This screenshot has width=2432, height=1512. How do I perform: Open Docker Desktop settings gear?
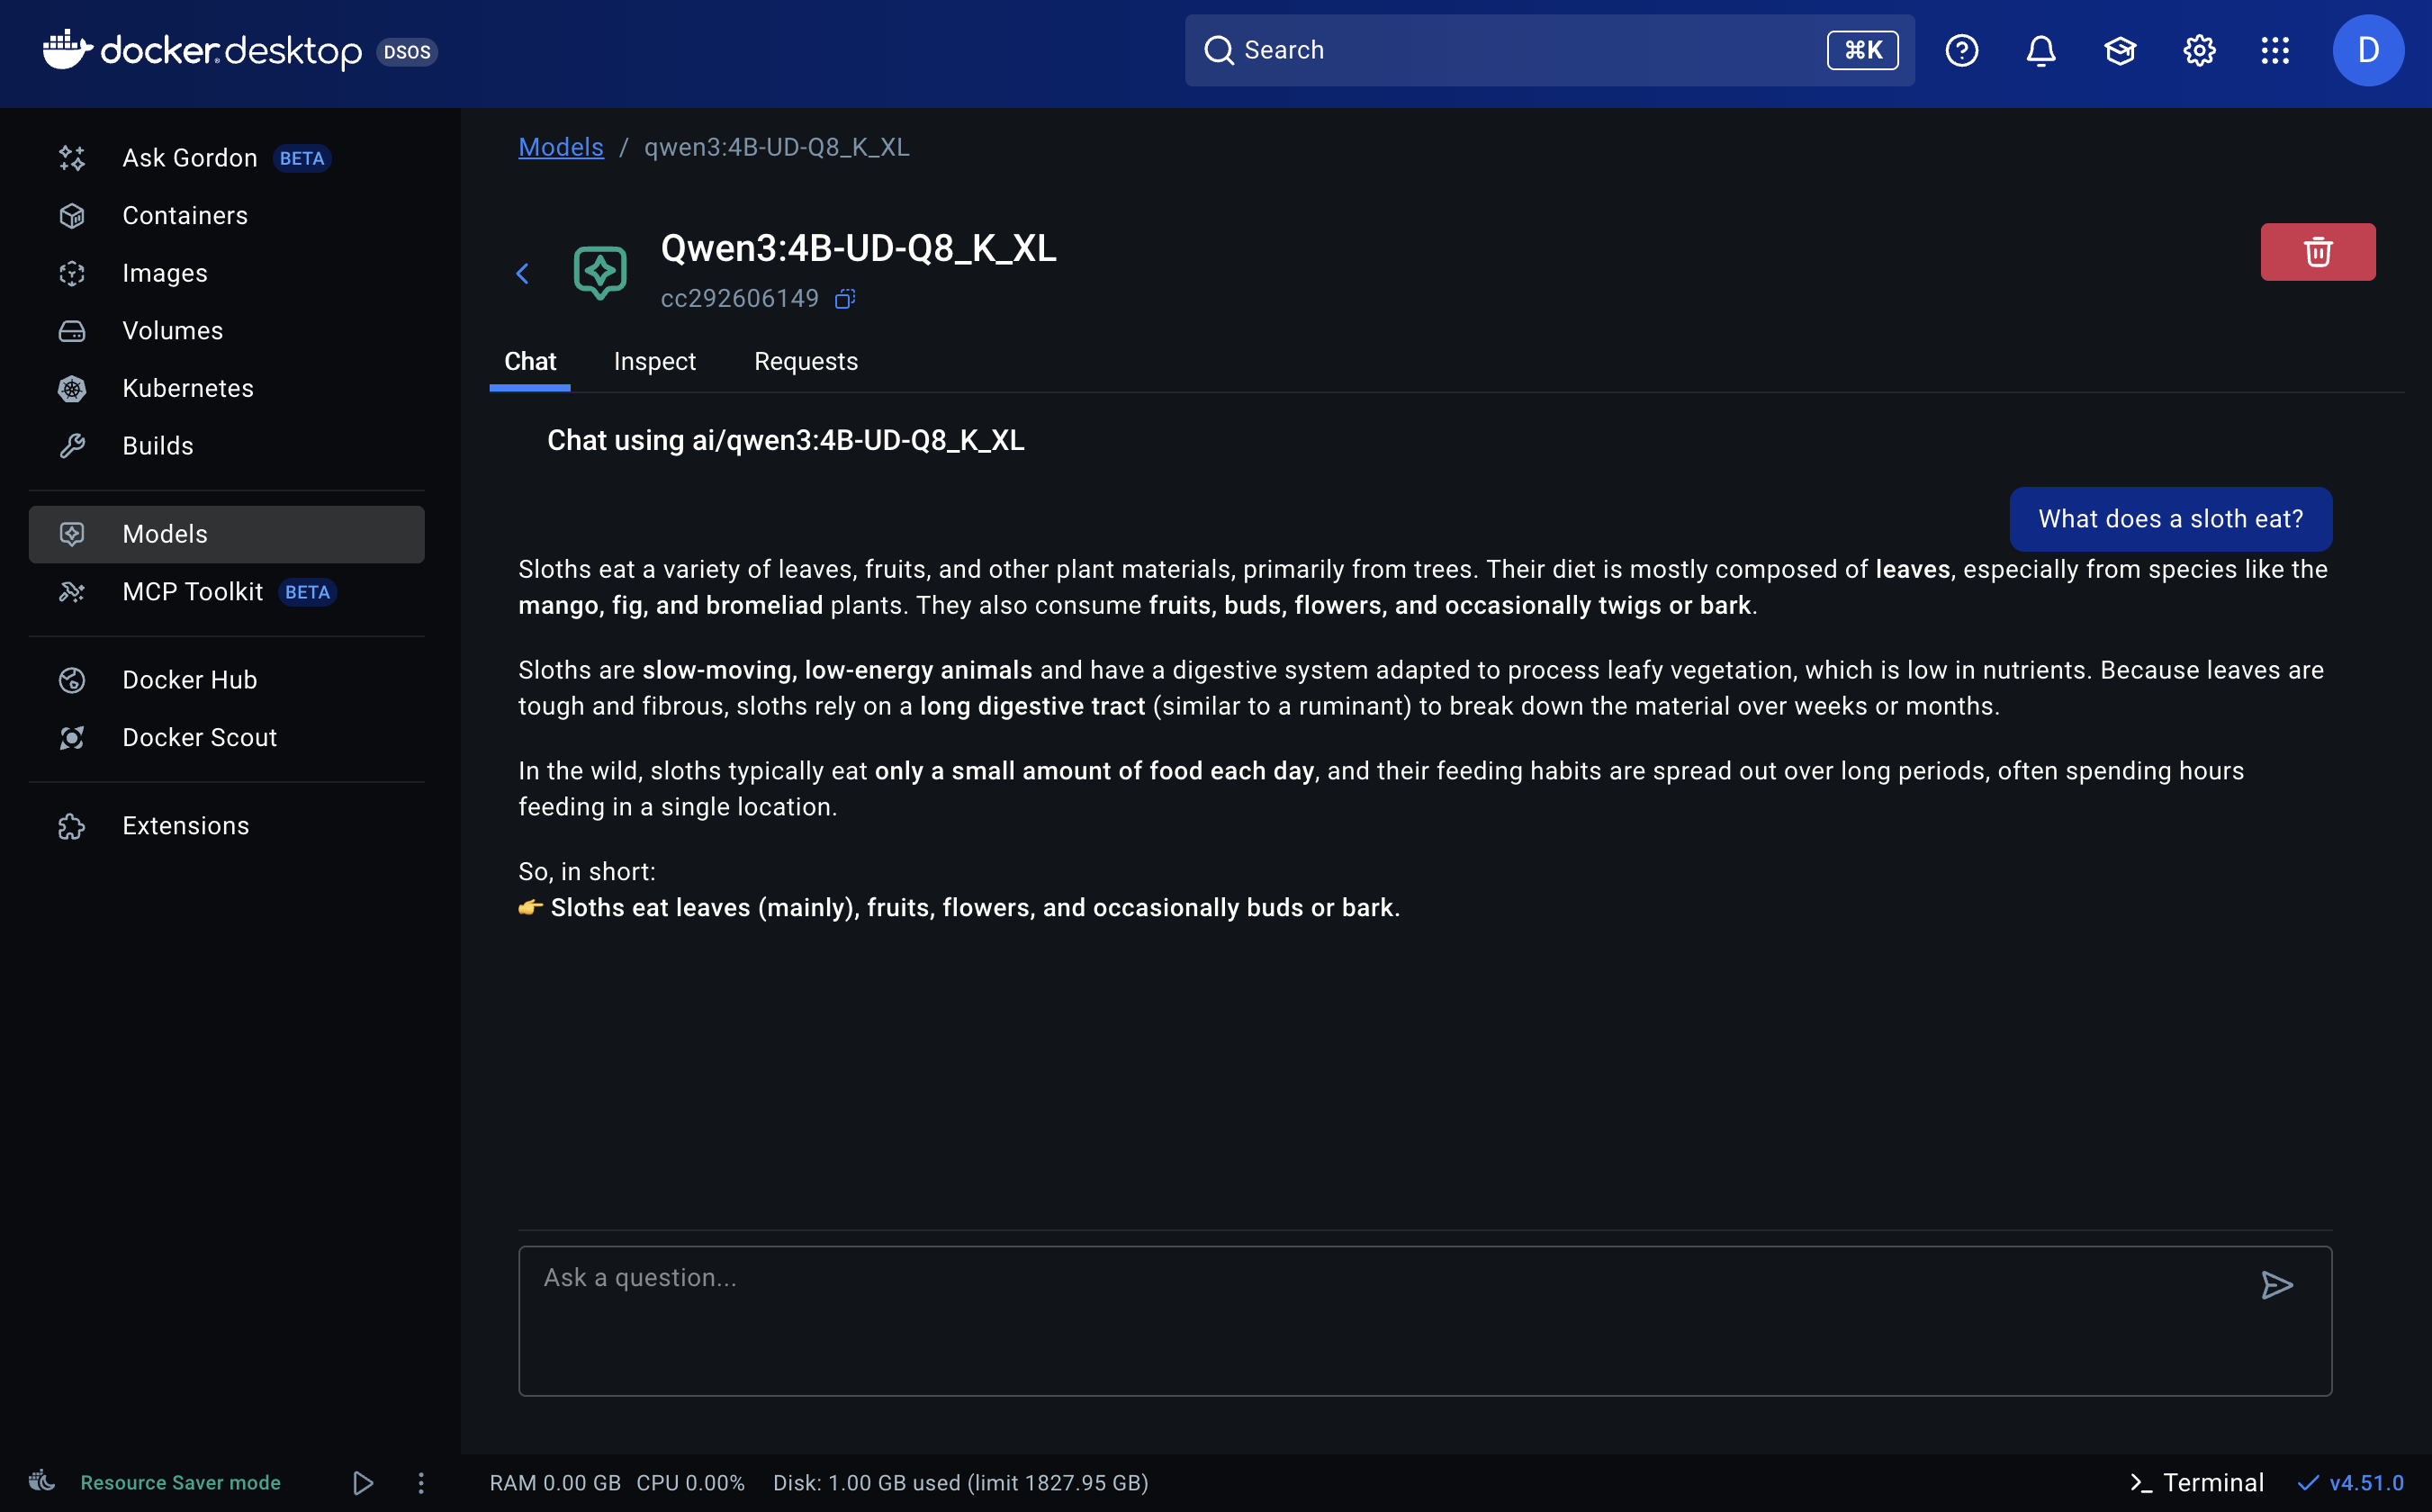pos(2198,50)
